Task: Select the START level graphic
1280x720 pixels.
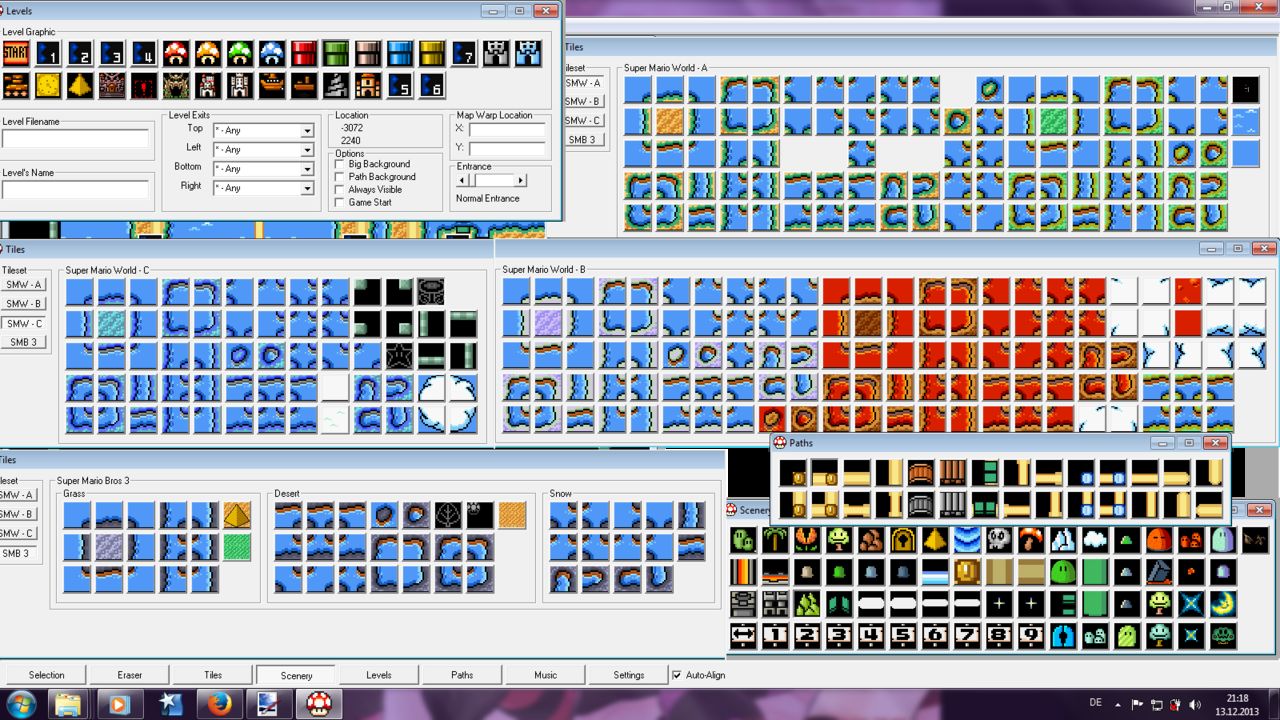Action: point(15,54)
